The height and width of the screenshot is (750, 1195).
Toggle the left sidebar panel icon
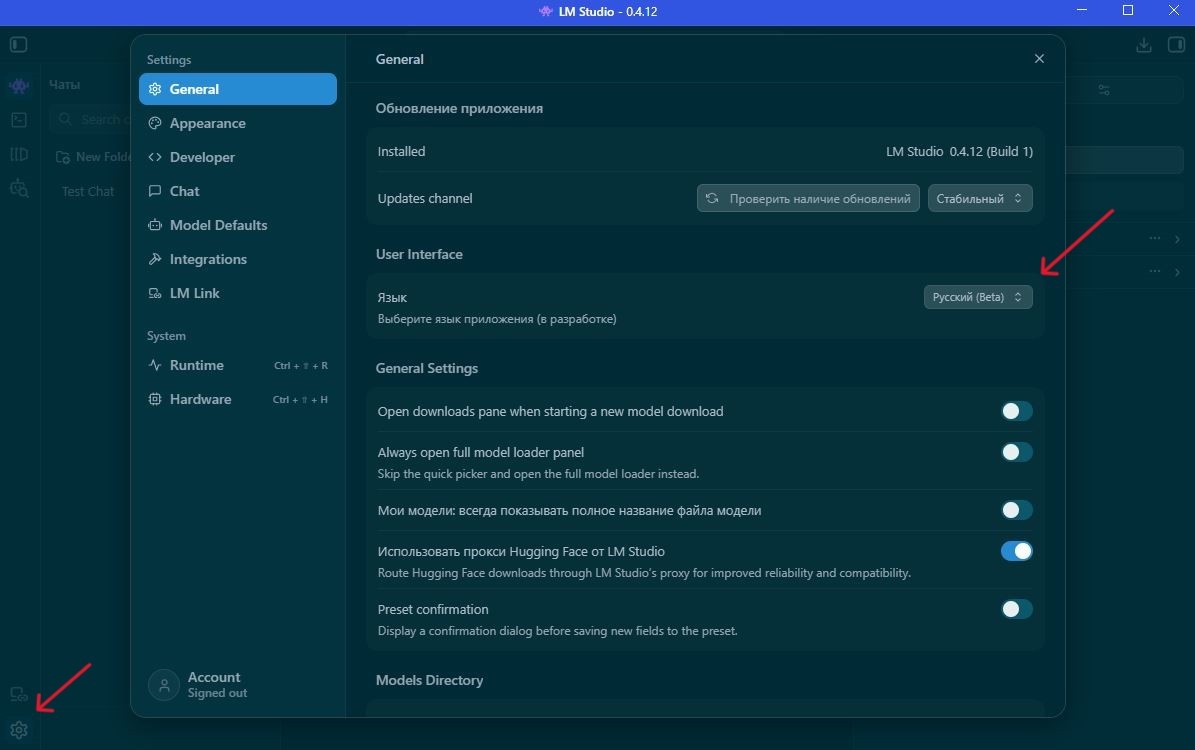(19, 45)
